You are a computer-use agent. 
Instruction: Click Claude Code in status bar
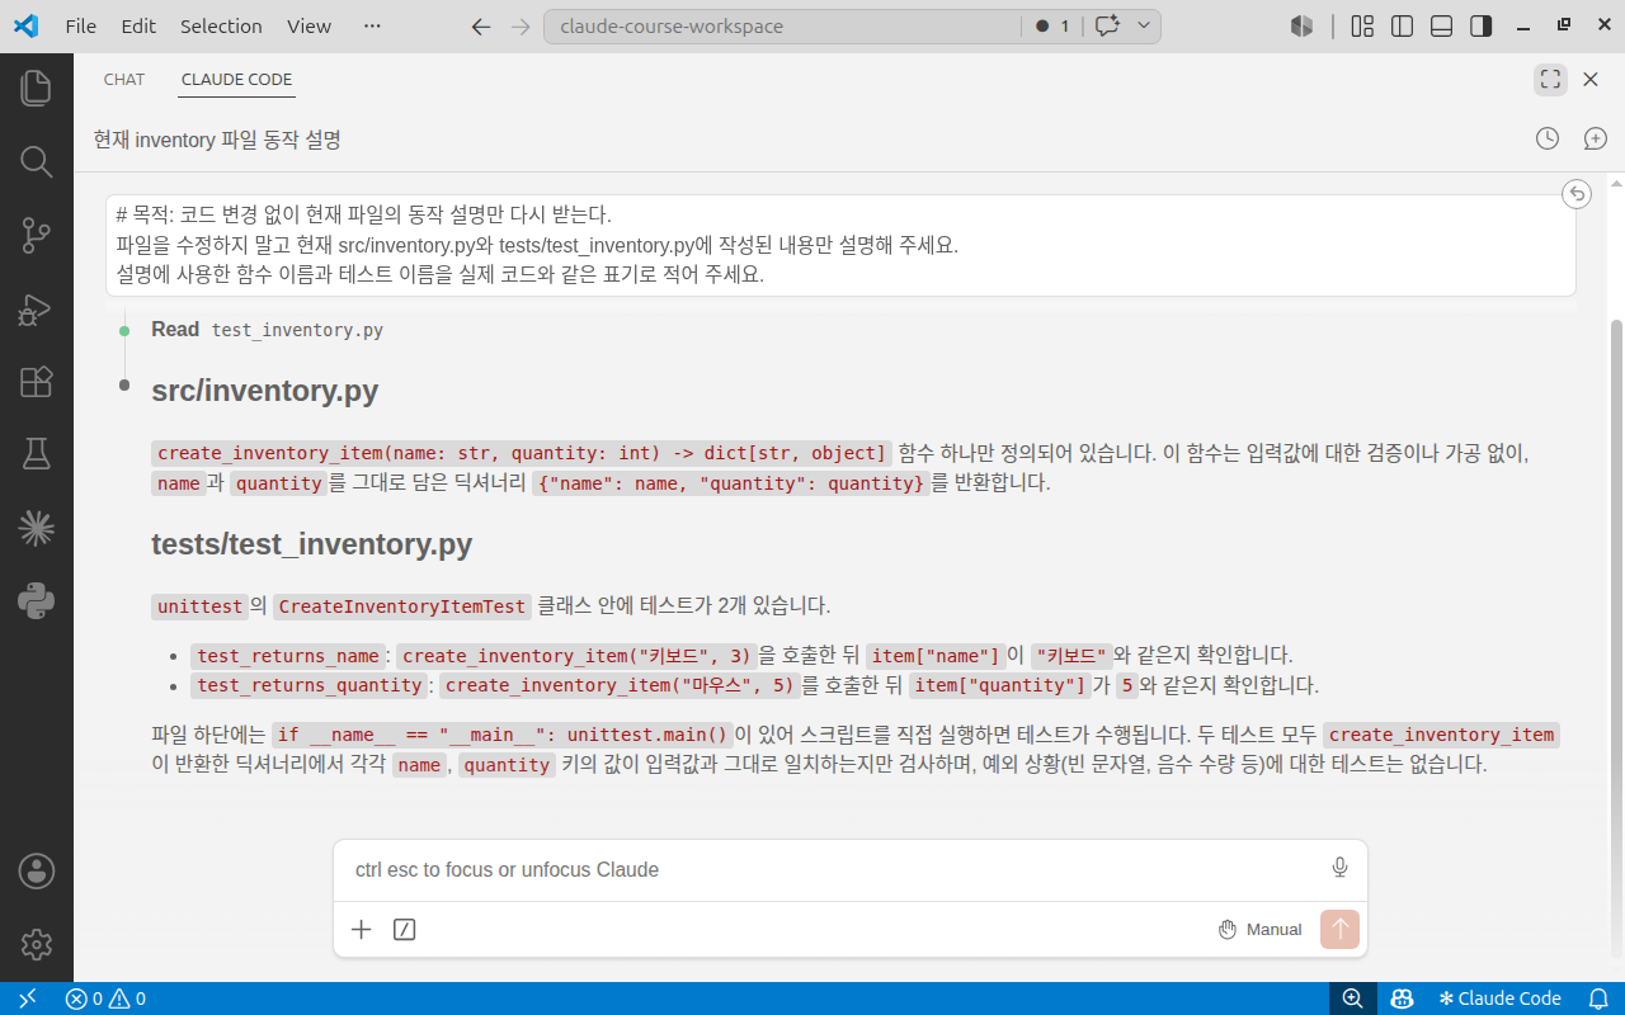[1500, 998]
